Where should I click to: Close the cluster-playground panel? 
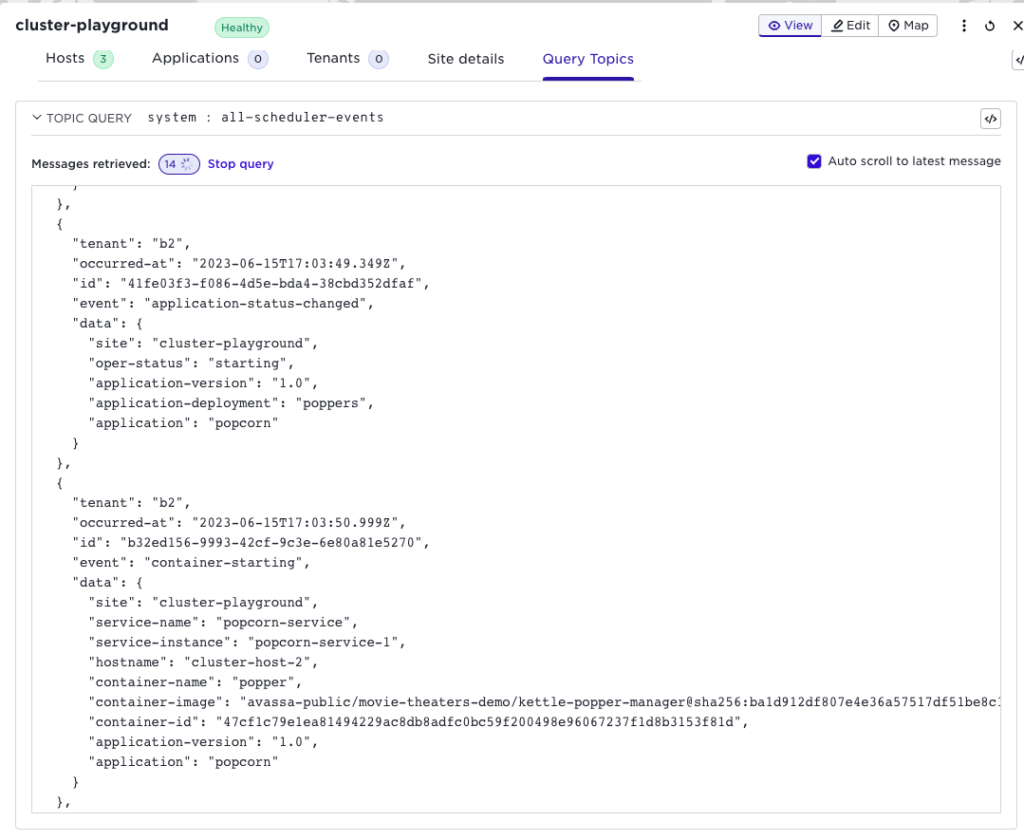pos(1016,26)
